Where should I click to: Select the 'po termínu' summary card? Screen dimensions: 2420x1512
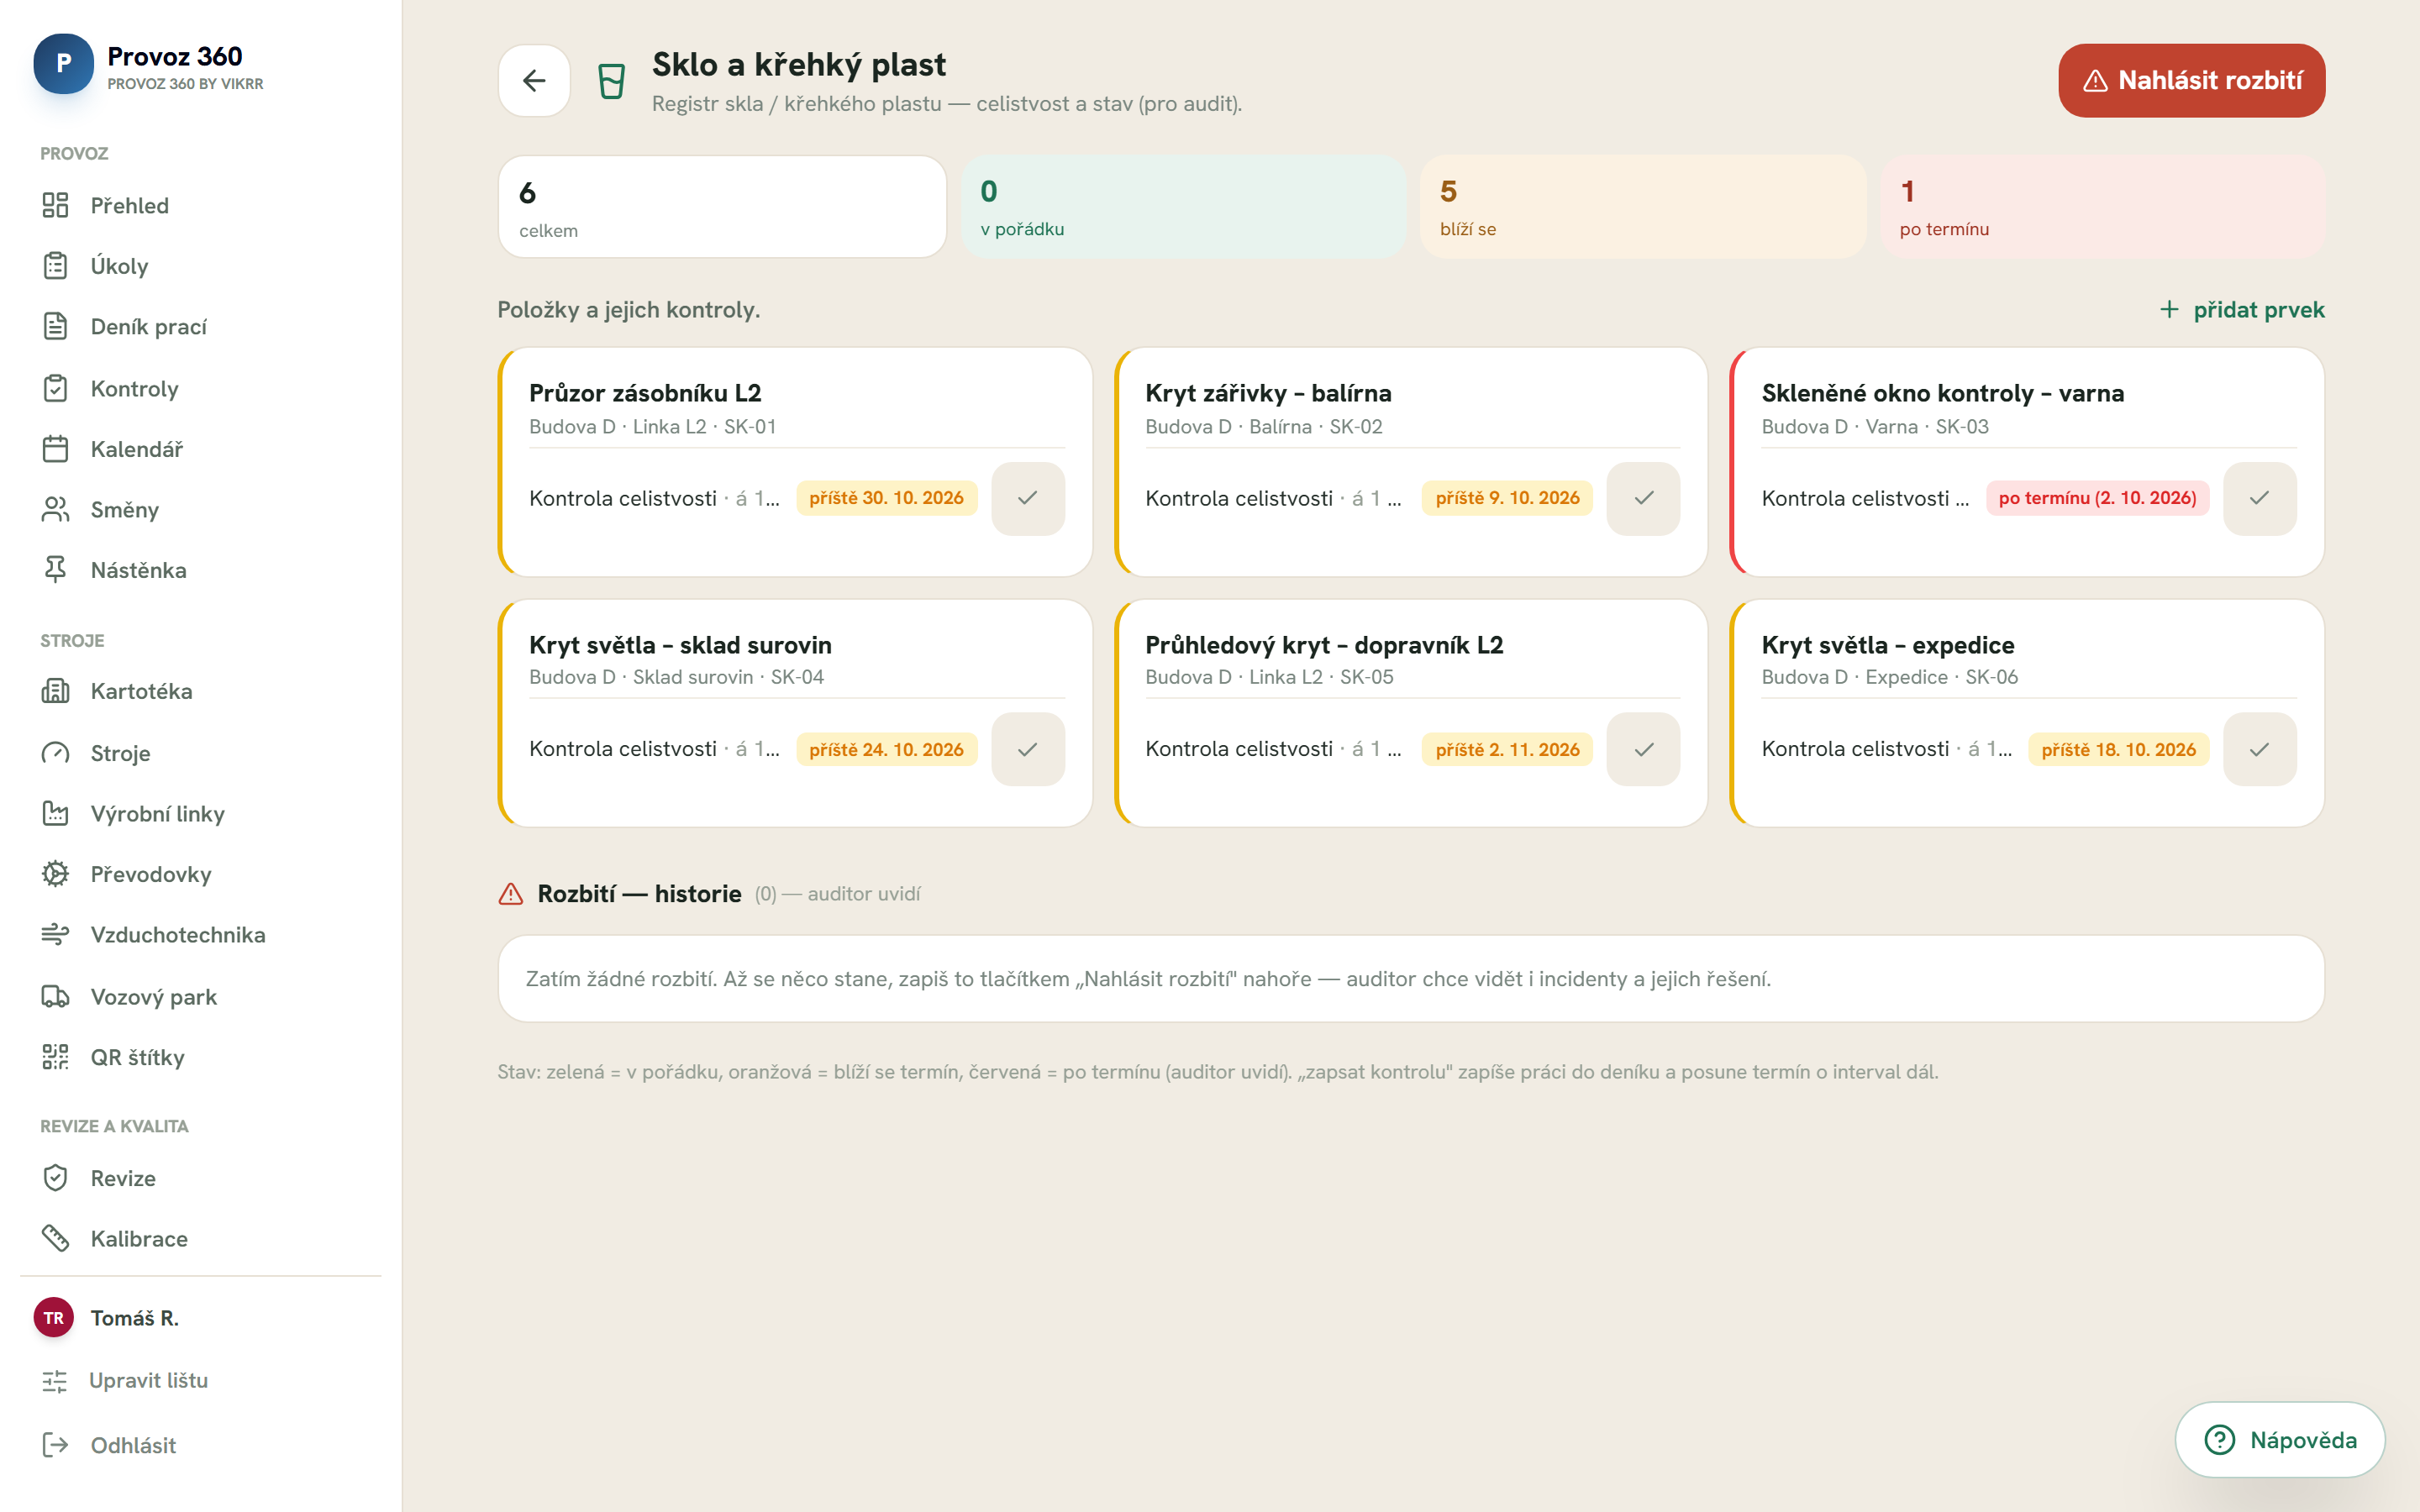tap(2102, 207)
